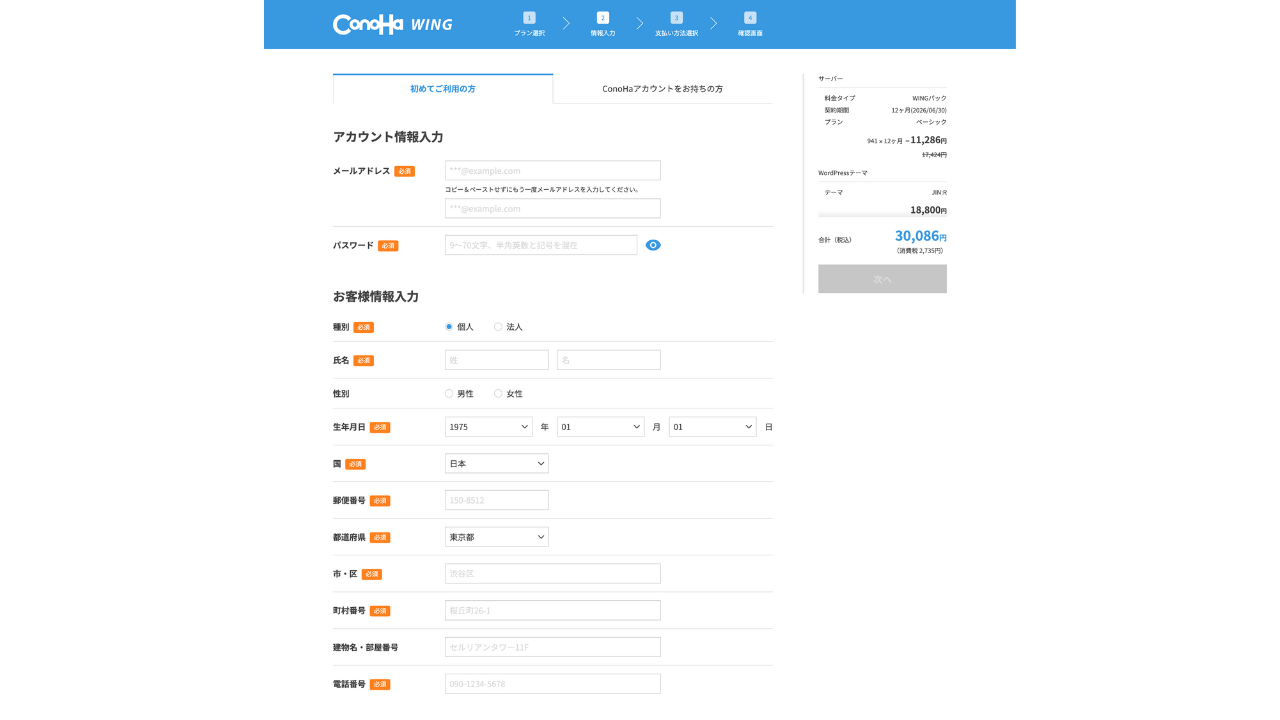
Task: Click step 2 情報入力 indicator
Action: (603, 25)
